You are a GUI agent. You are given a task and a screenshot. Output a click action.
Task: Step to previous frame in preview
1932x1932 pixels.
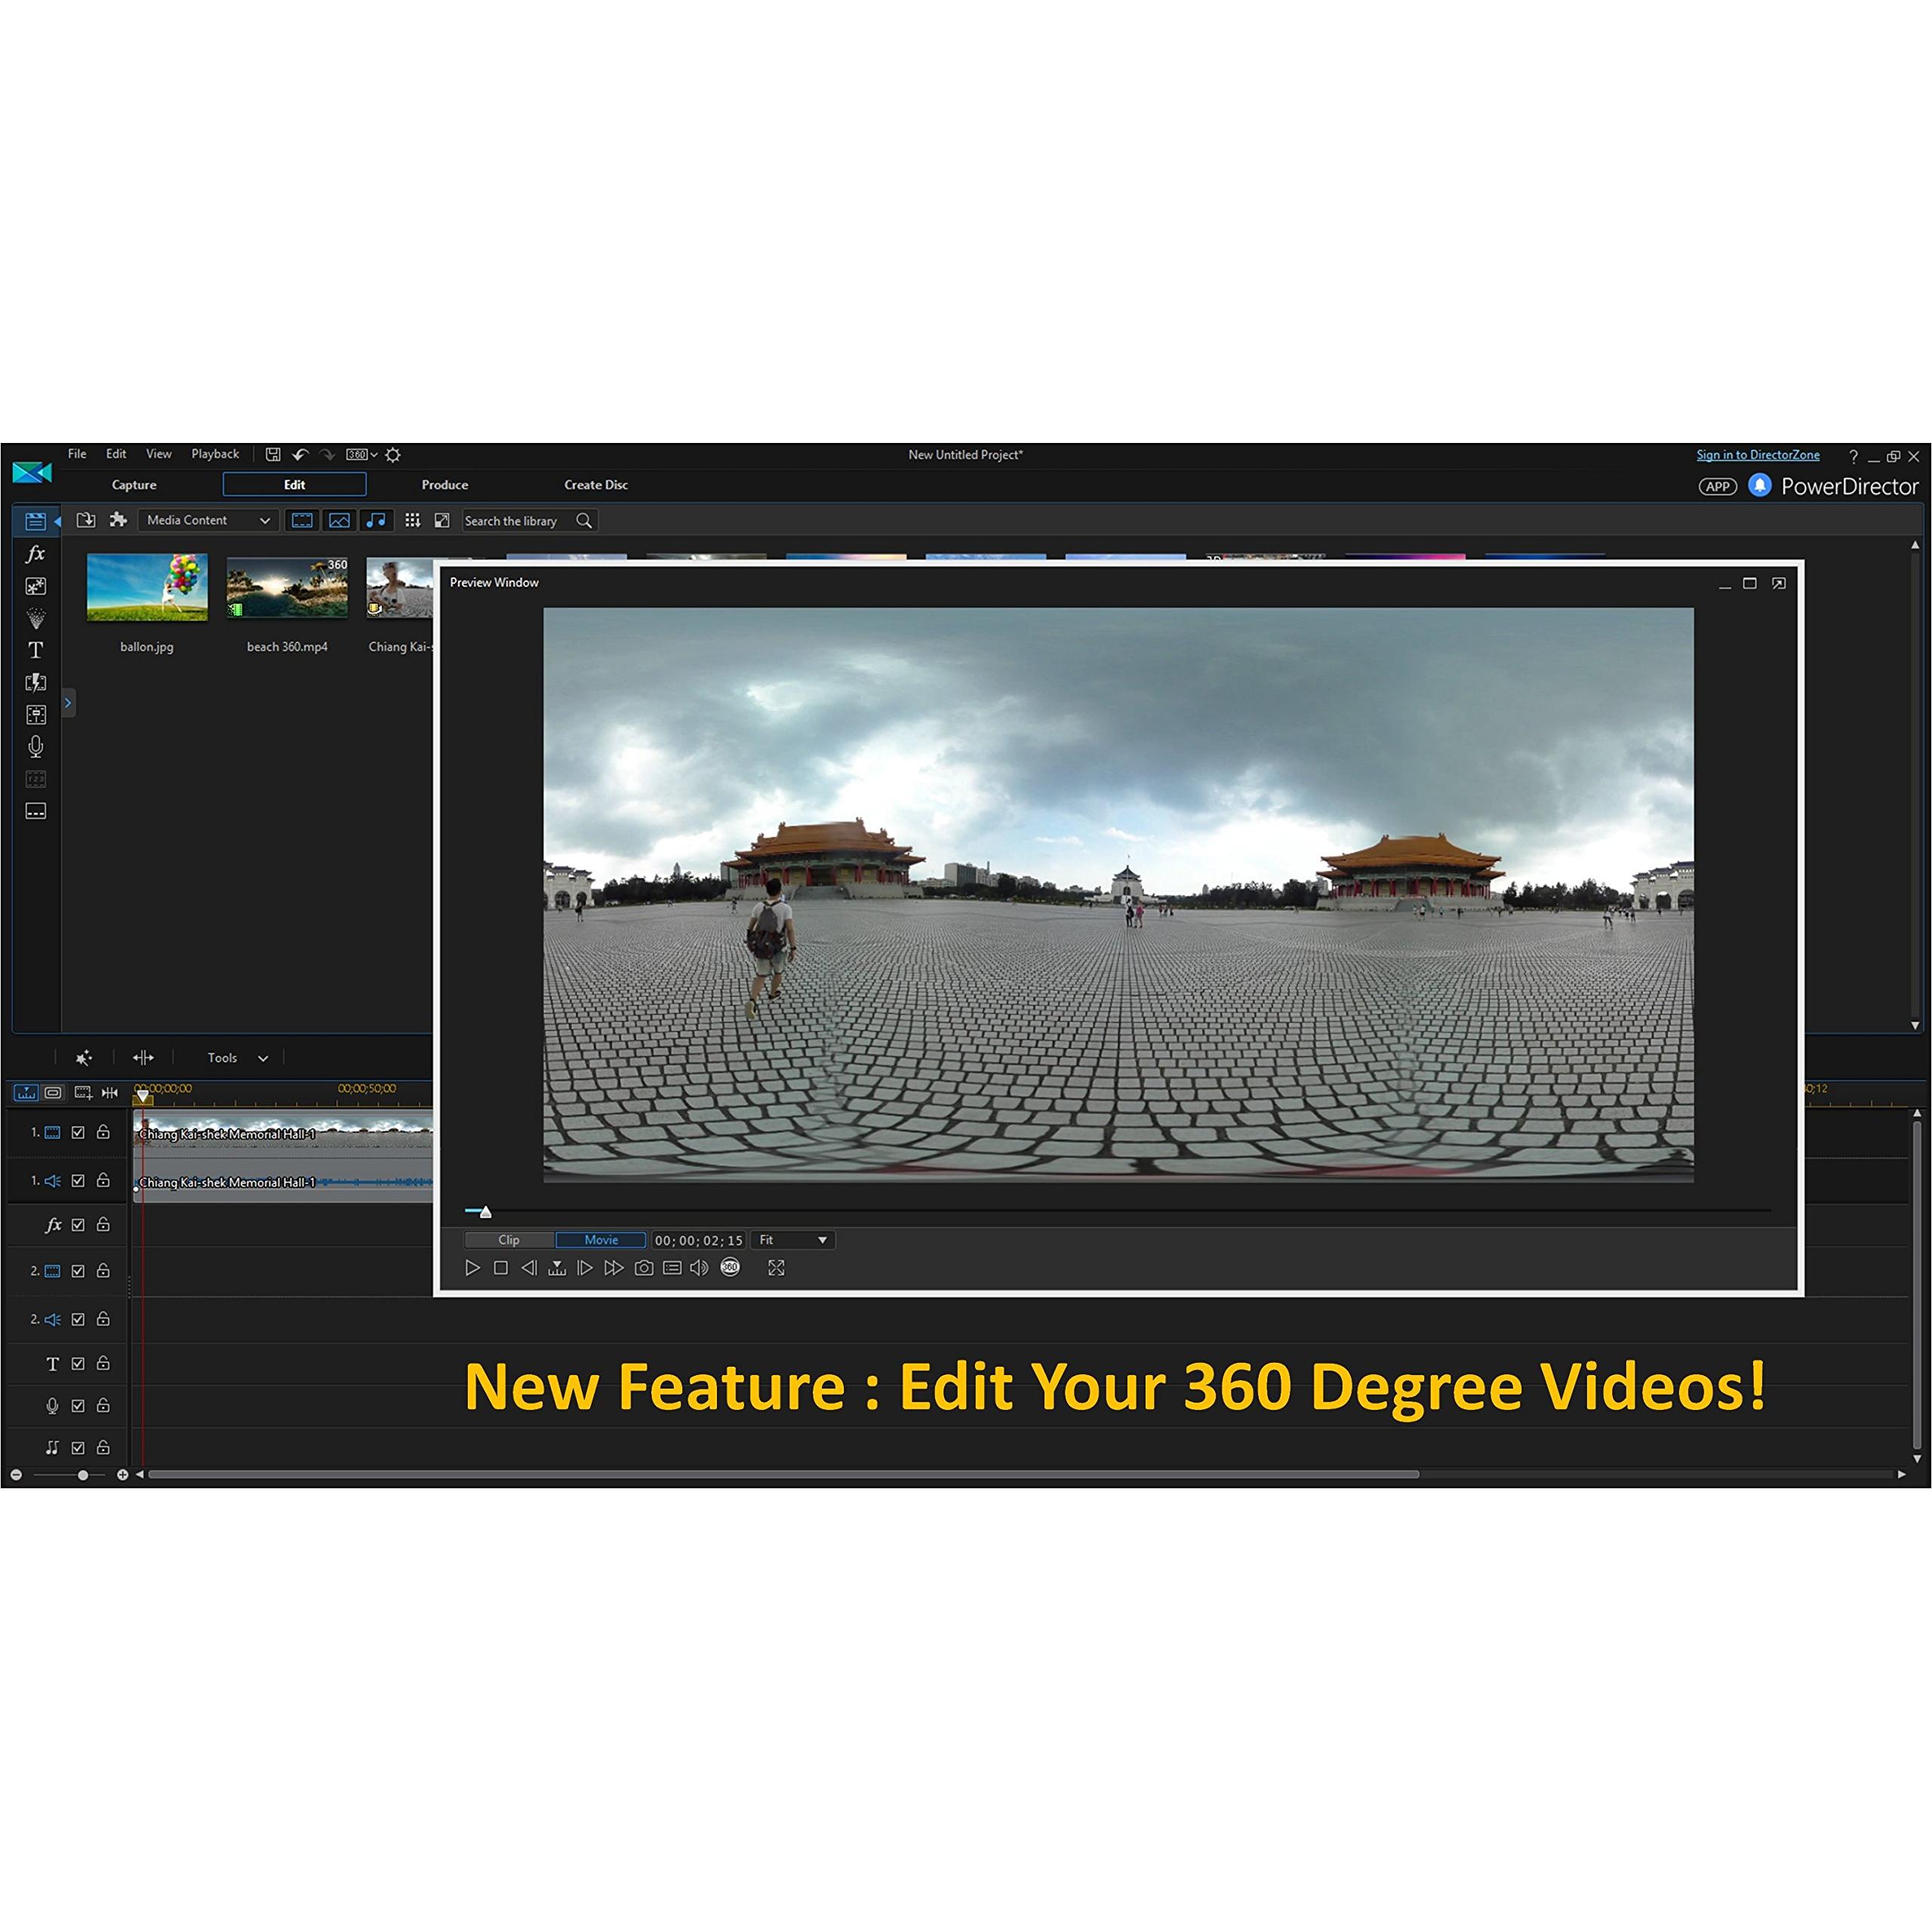529,1268
